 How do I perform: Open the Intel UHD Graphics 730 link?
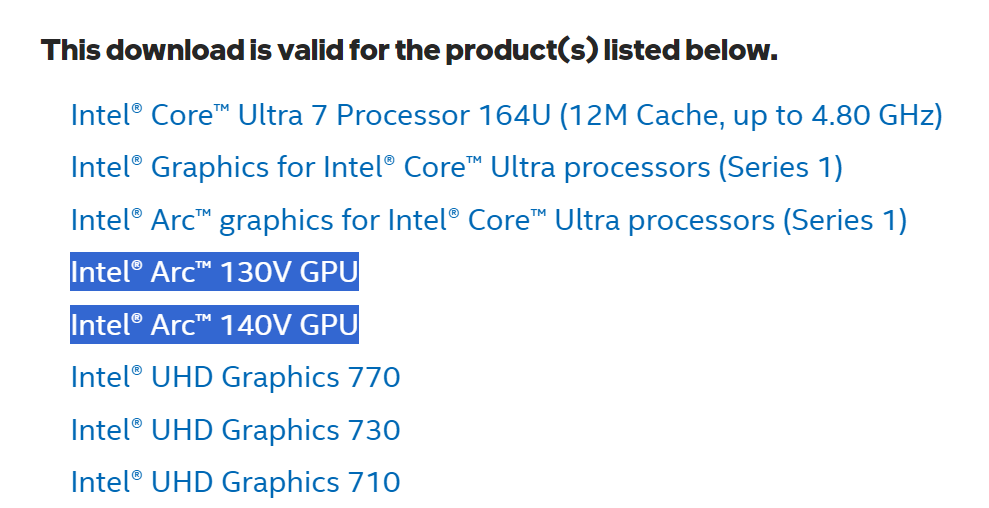(235, 430)
